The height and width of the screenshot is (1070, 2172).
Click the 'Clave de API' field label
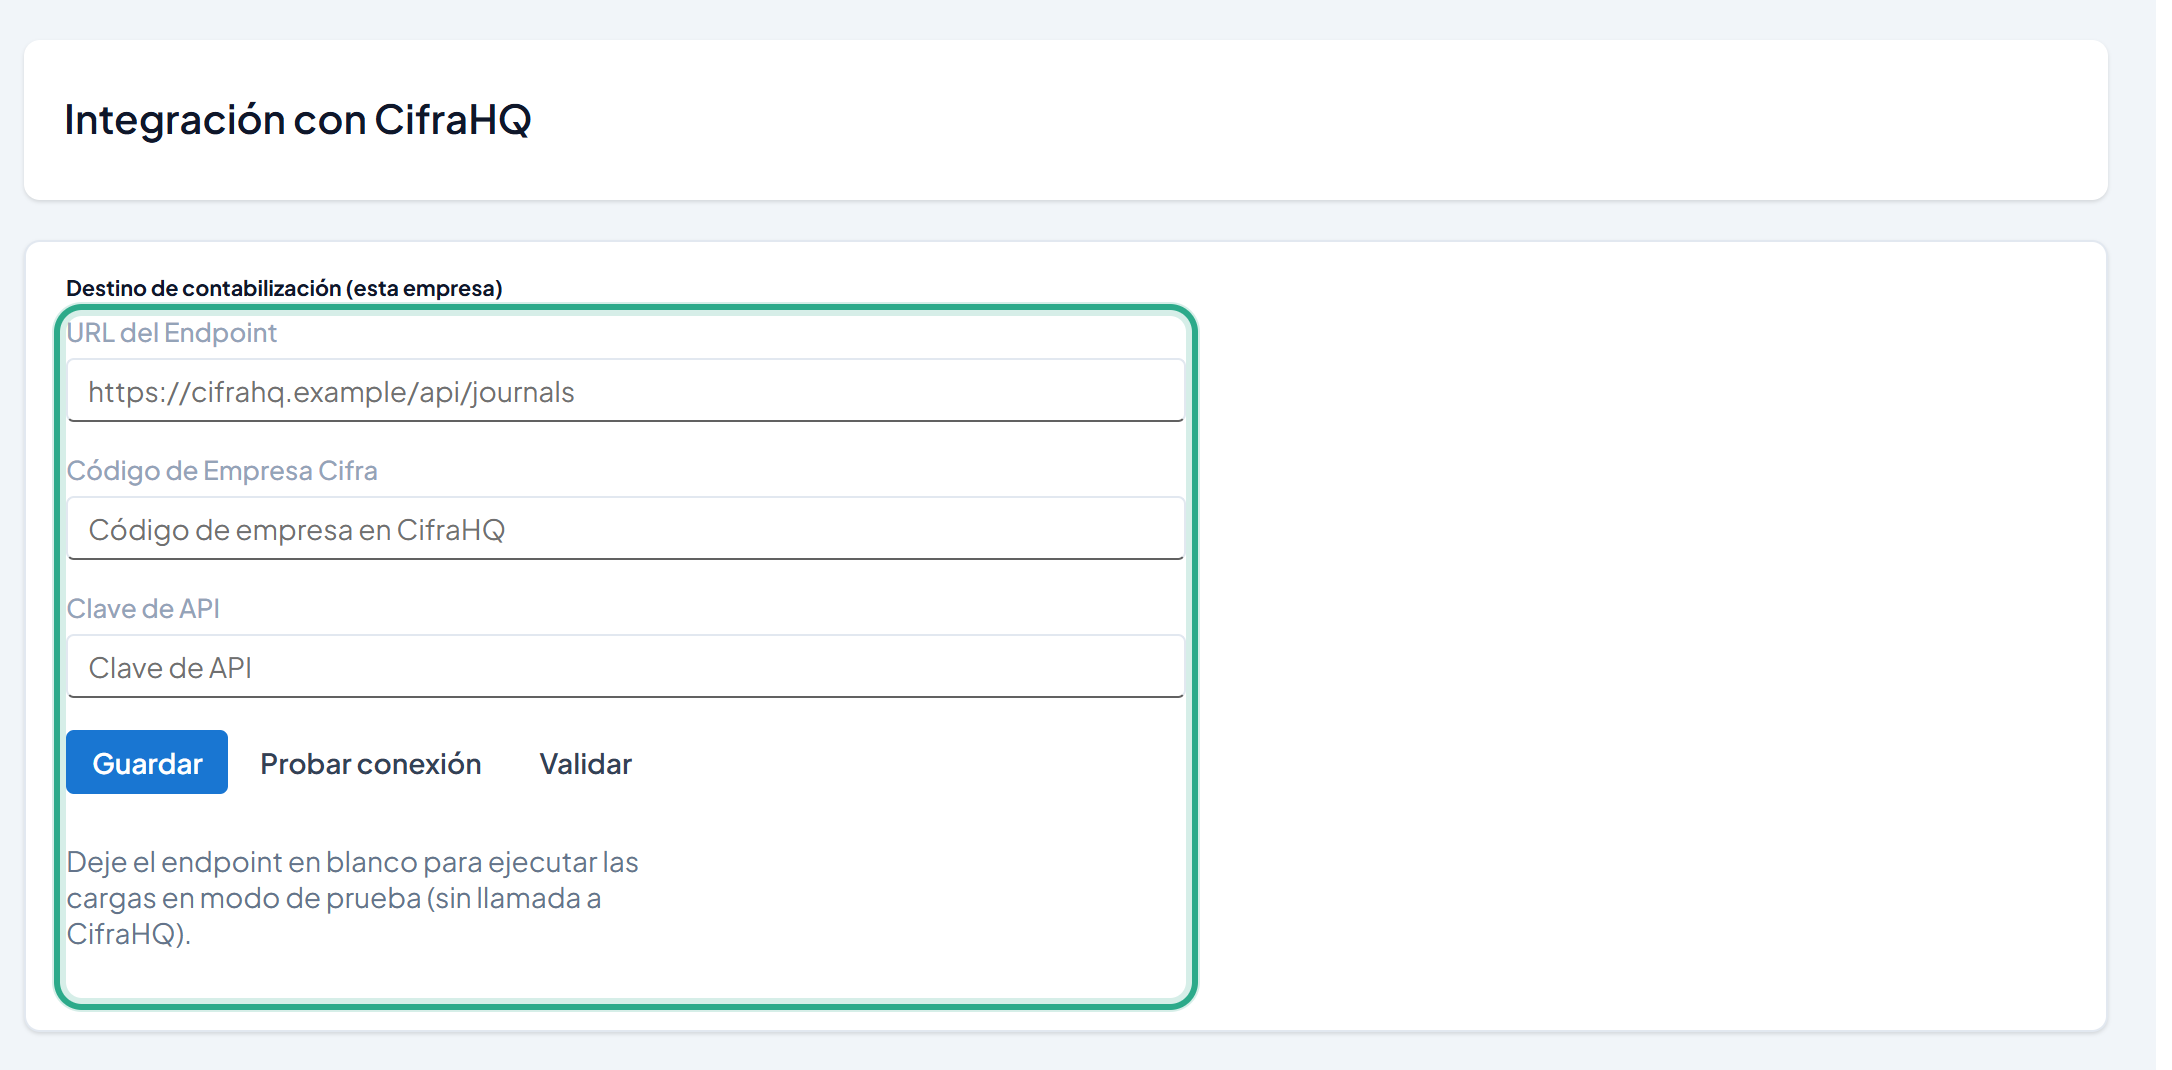pyautogui.click(x=143, y=609)
